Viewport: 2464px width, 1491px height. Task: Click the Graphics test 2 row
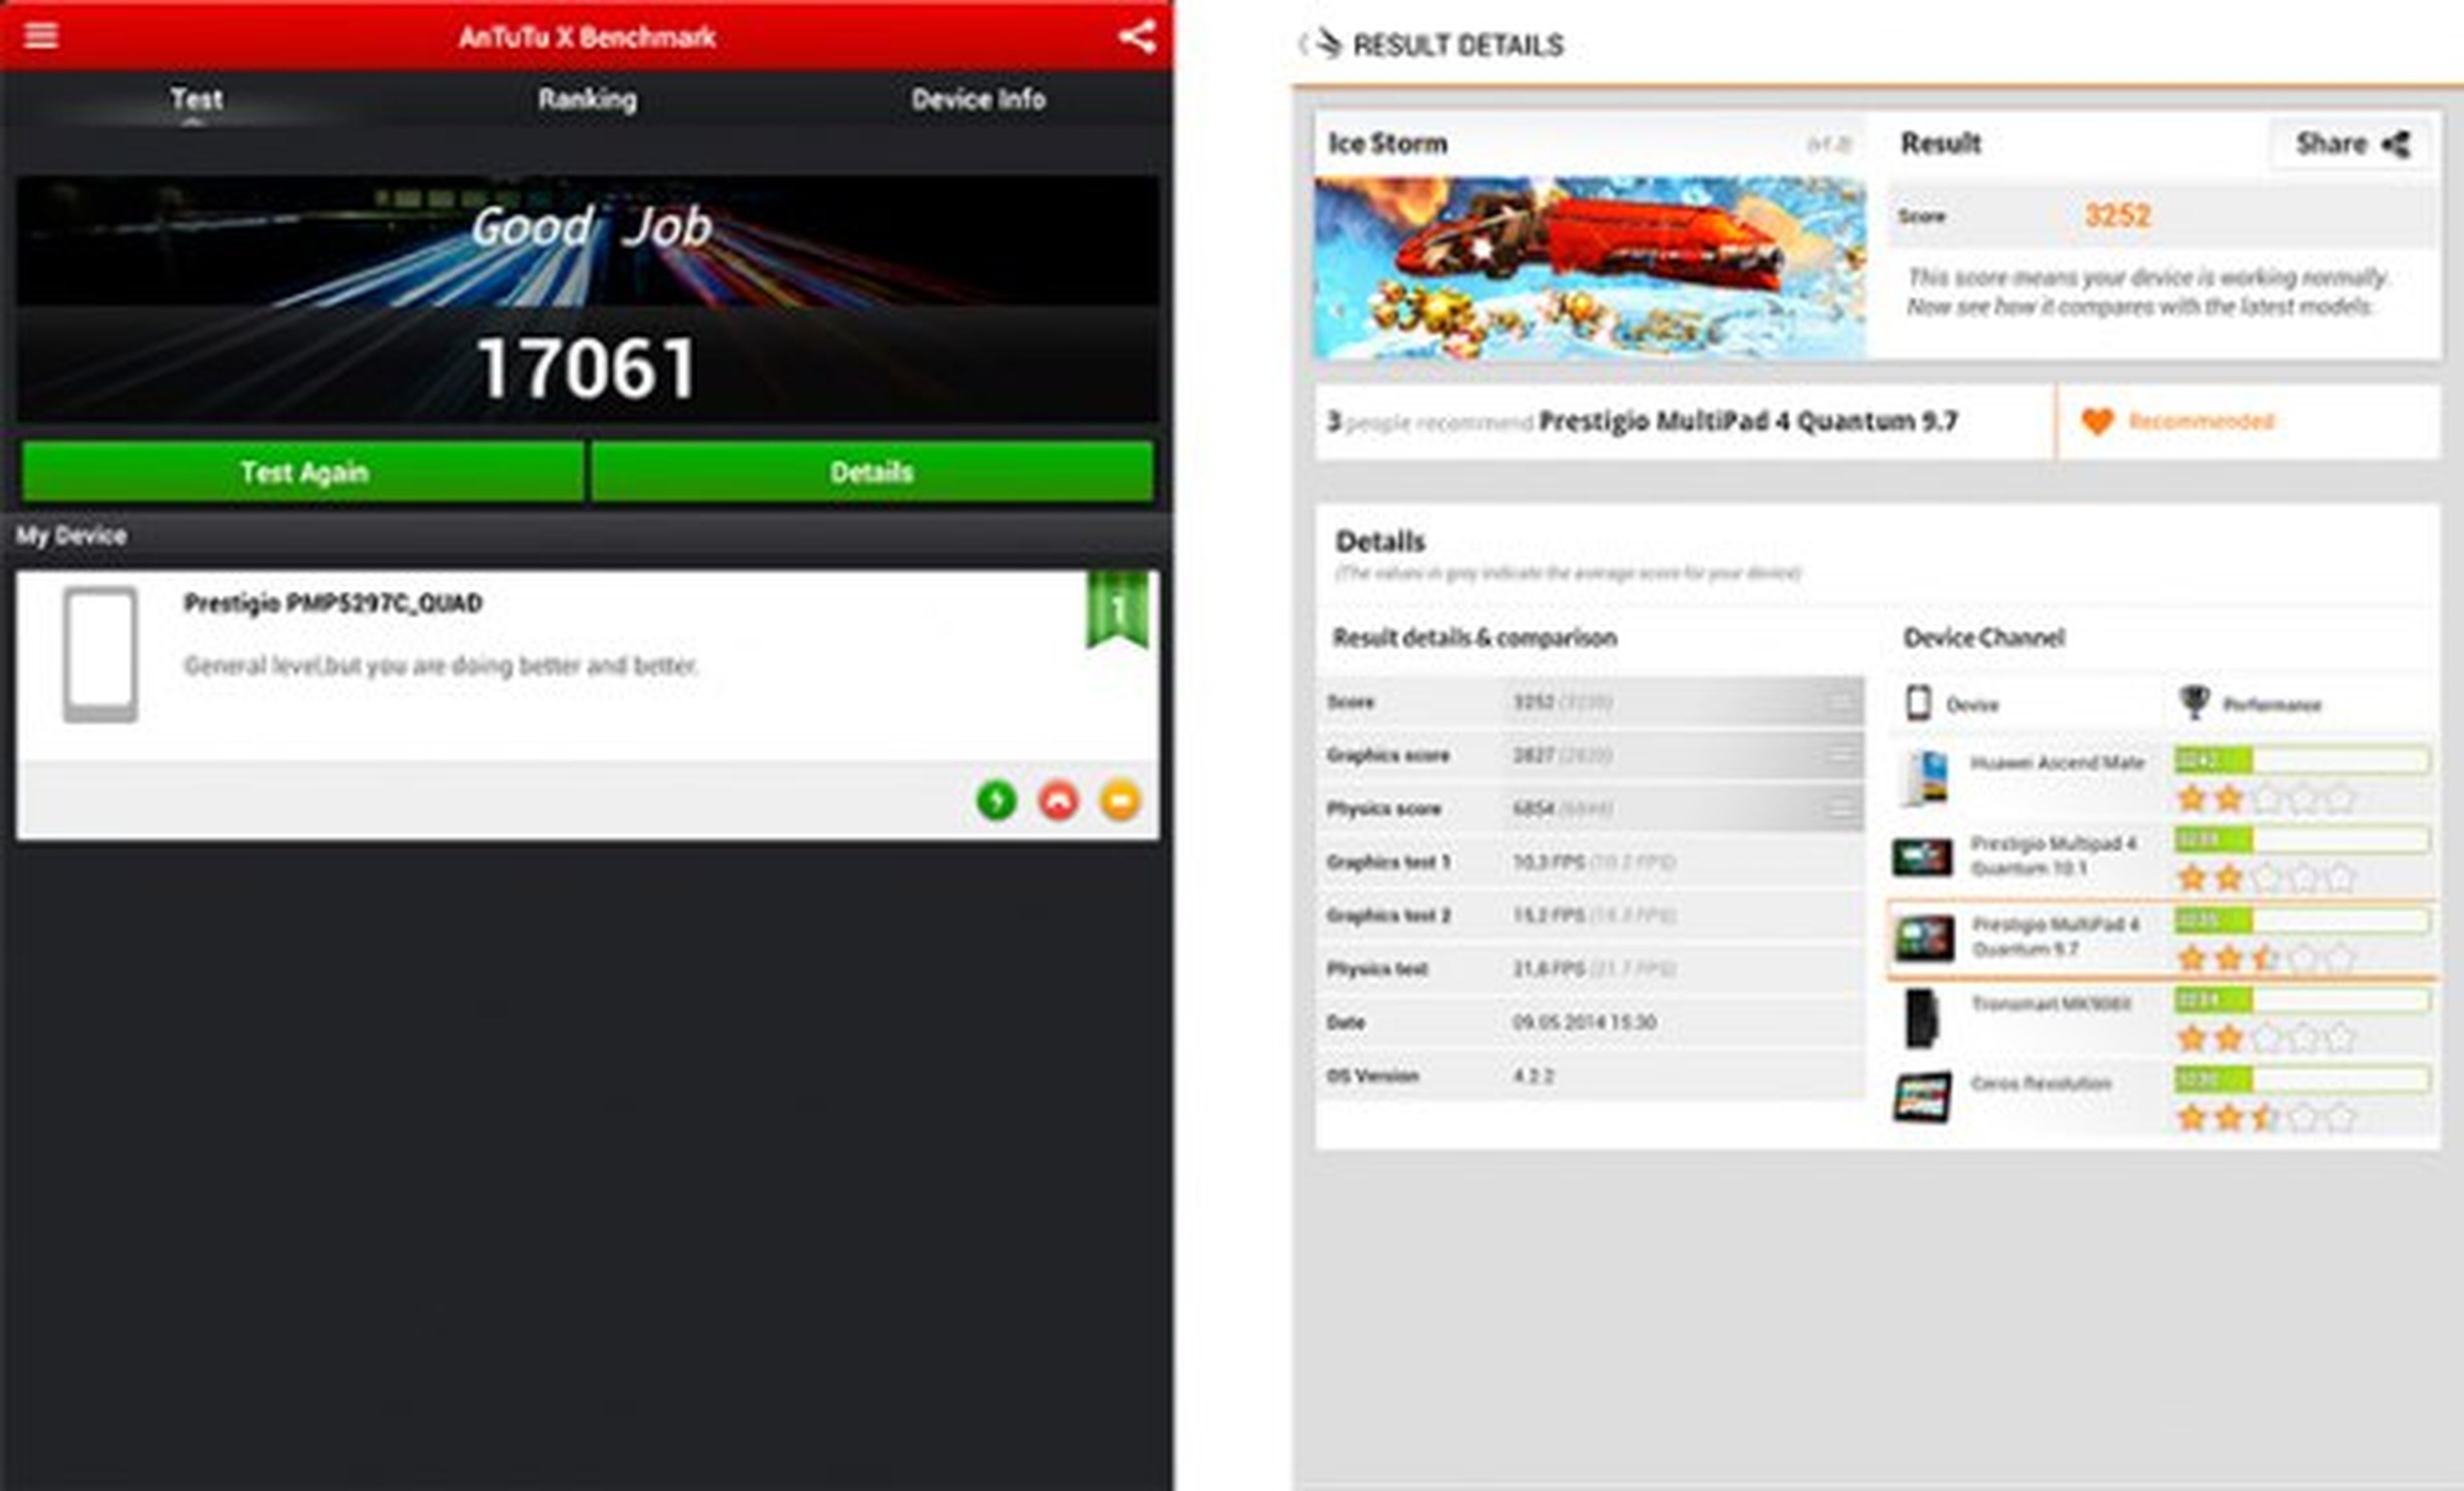[1590, 915]
